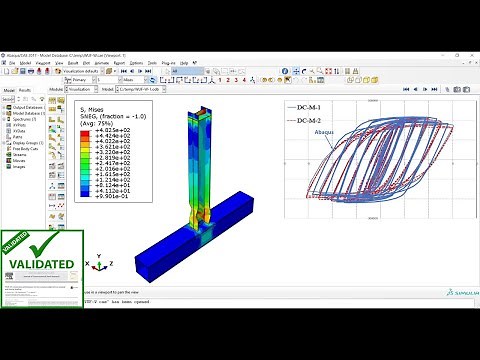Click the red swatch in the Mises legend

85,133
